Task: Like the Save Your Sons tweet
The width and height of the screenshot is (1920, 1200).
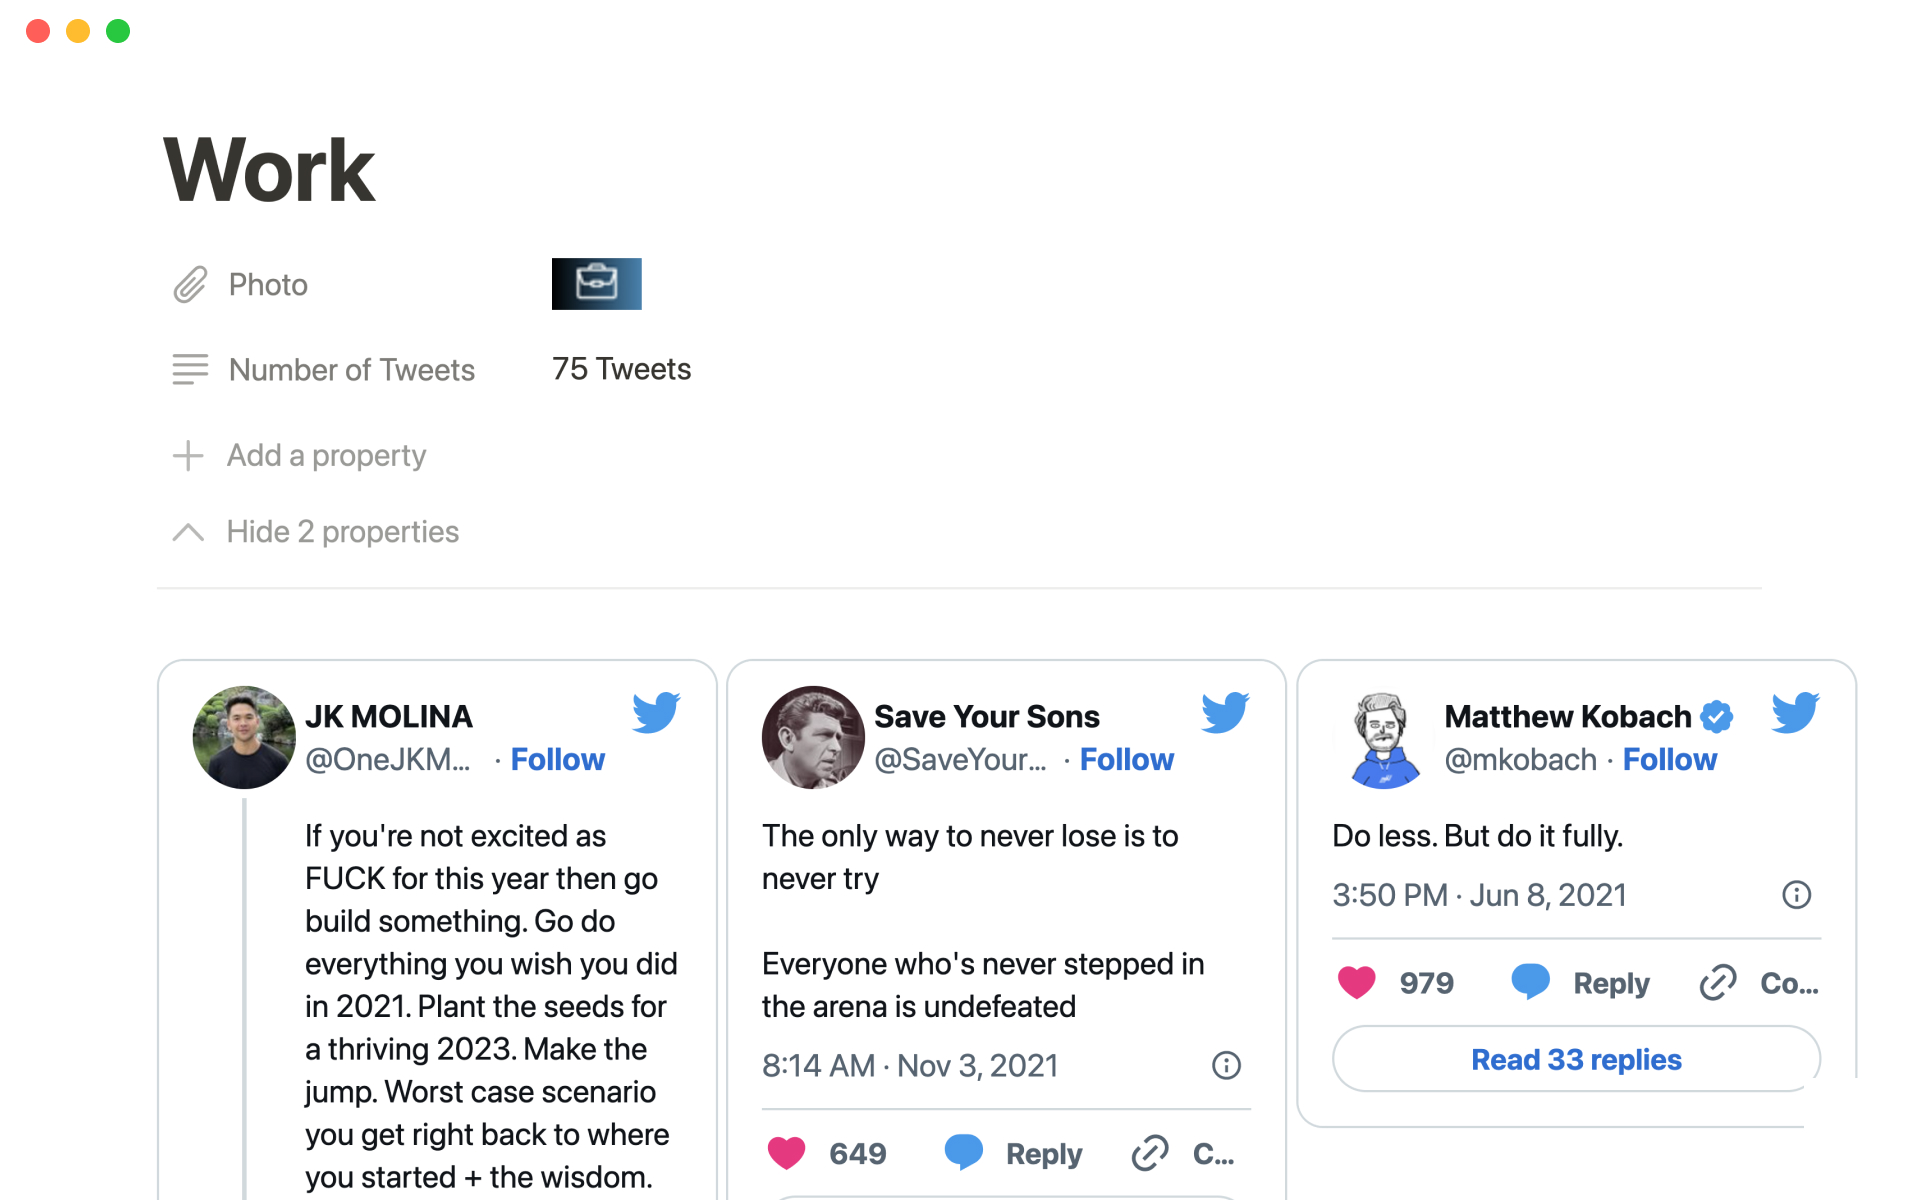Action: coord(786,1153)
